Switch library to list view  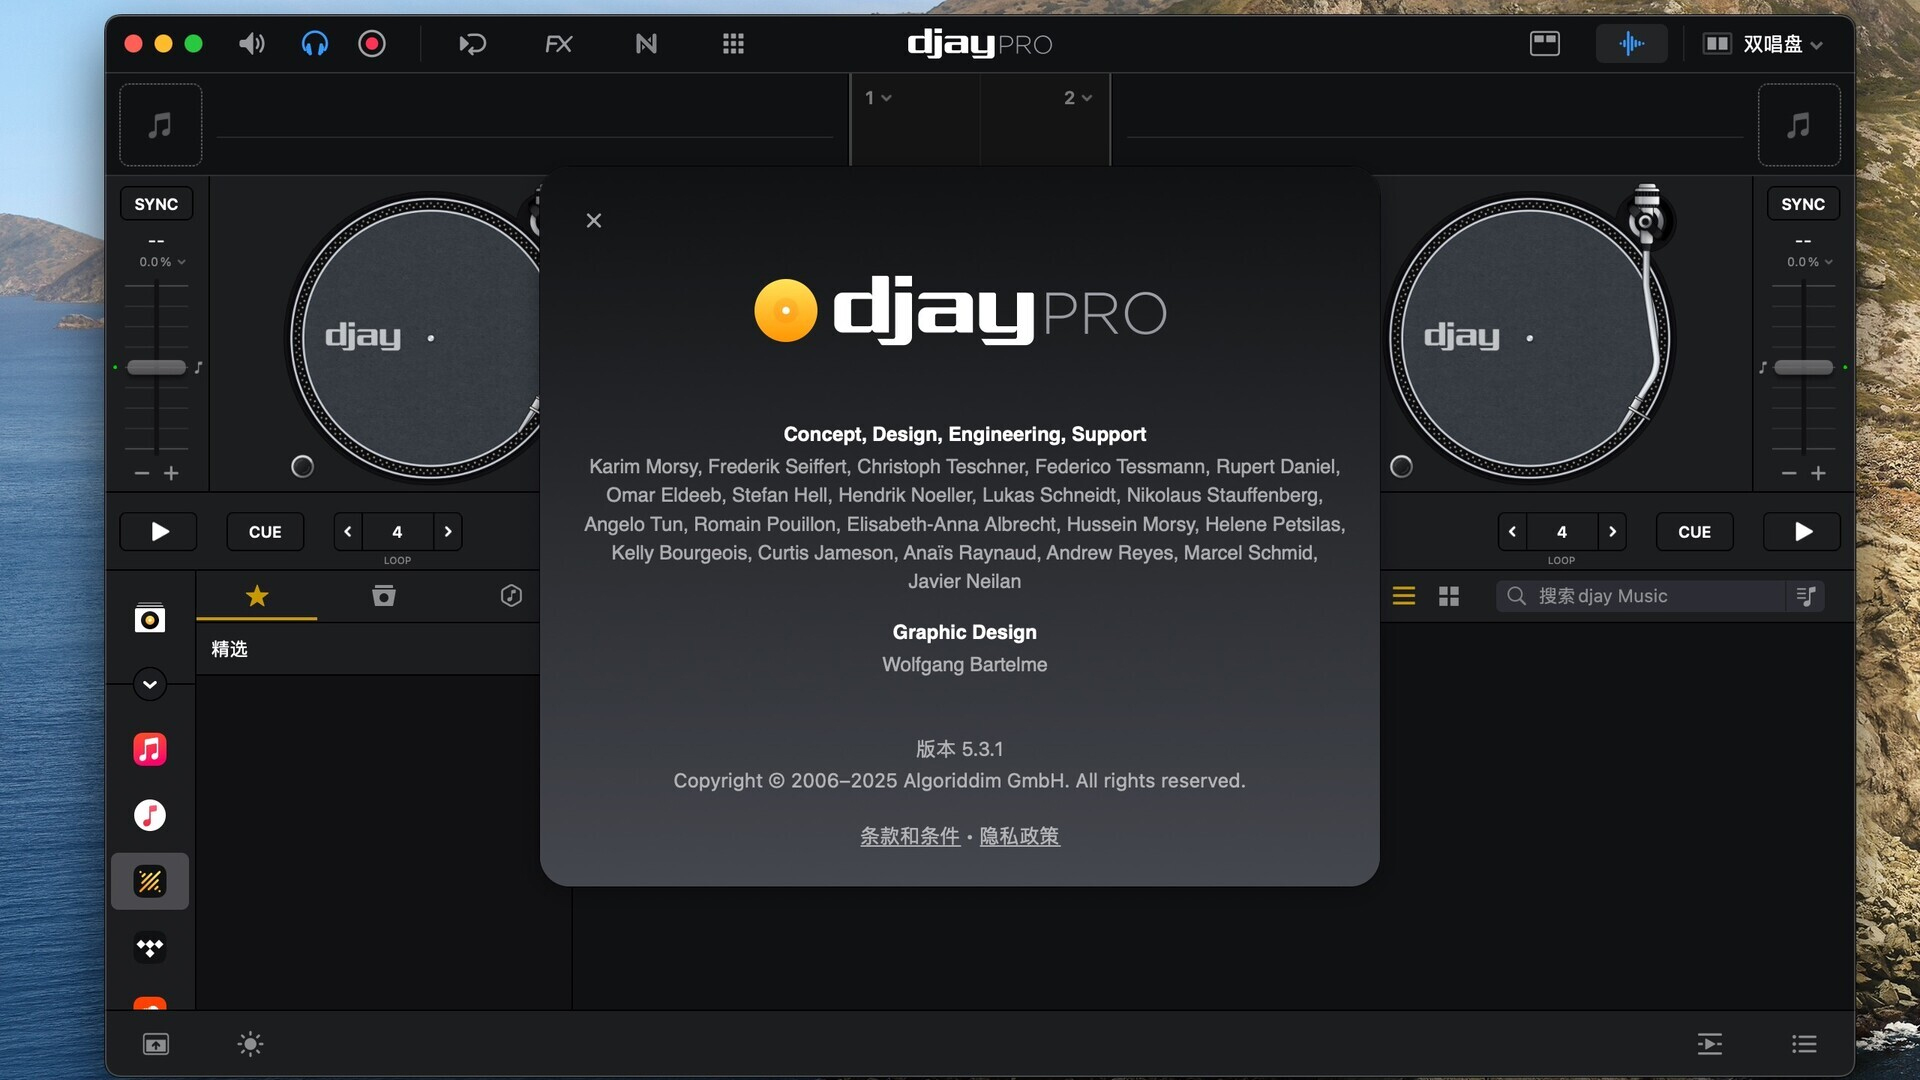point(1404,596)
